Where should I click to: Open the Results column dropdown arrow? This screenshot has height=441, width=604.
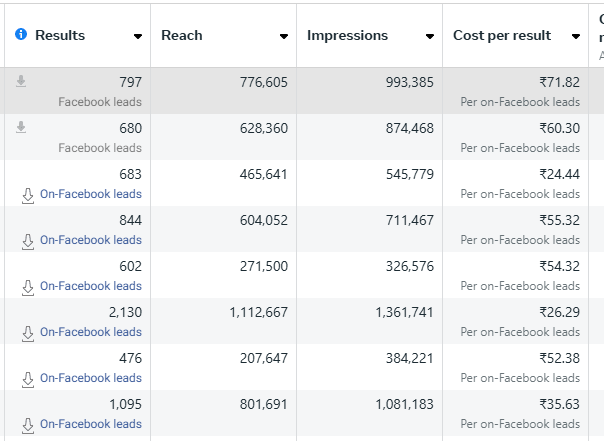pos(137,37)
